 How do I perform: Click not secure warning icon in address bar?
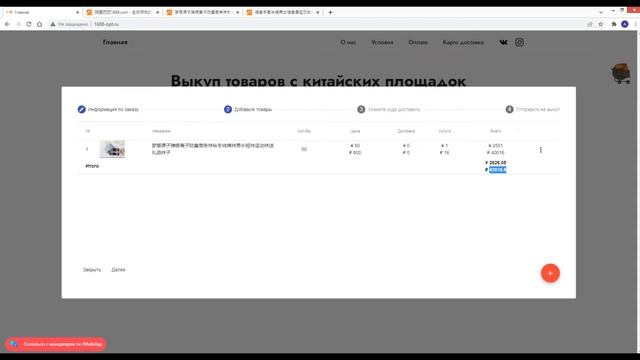53,24
